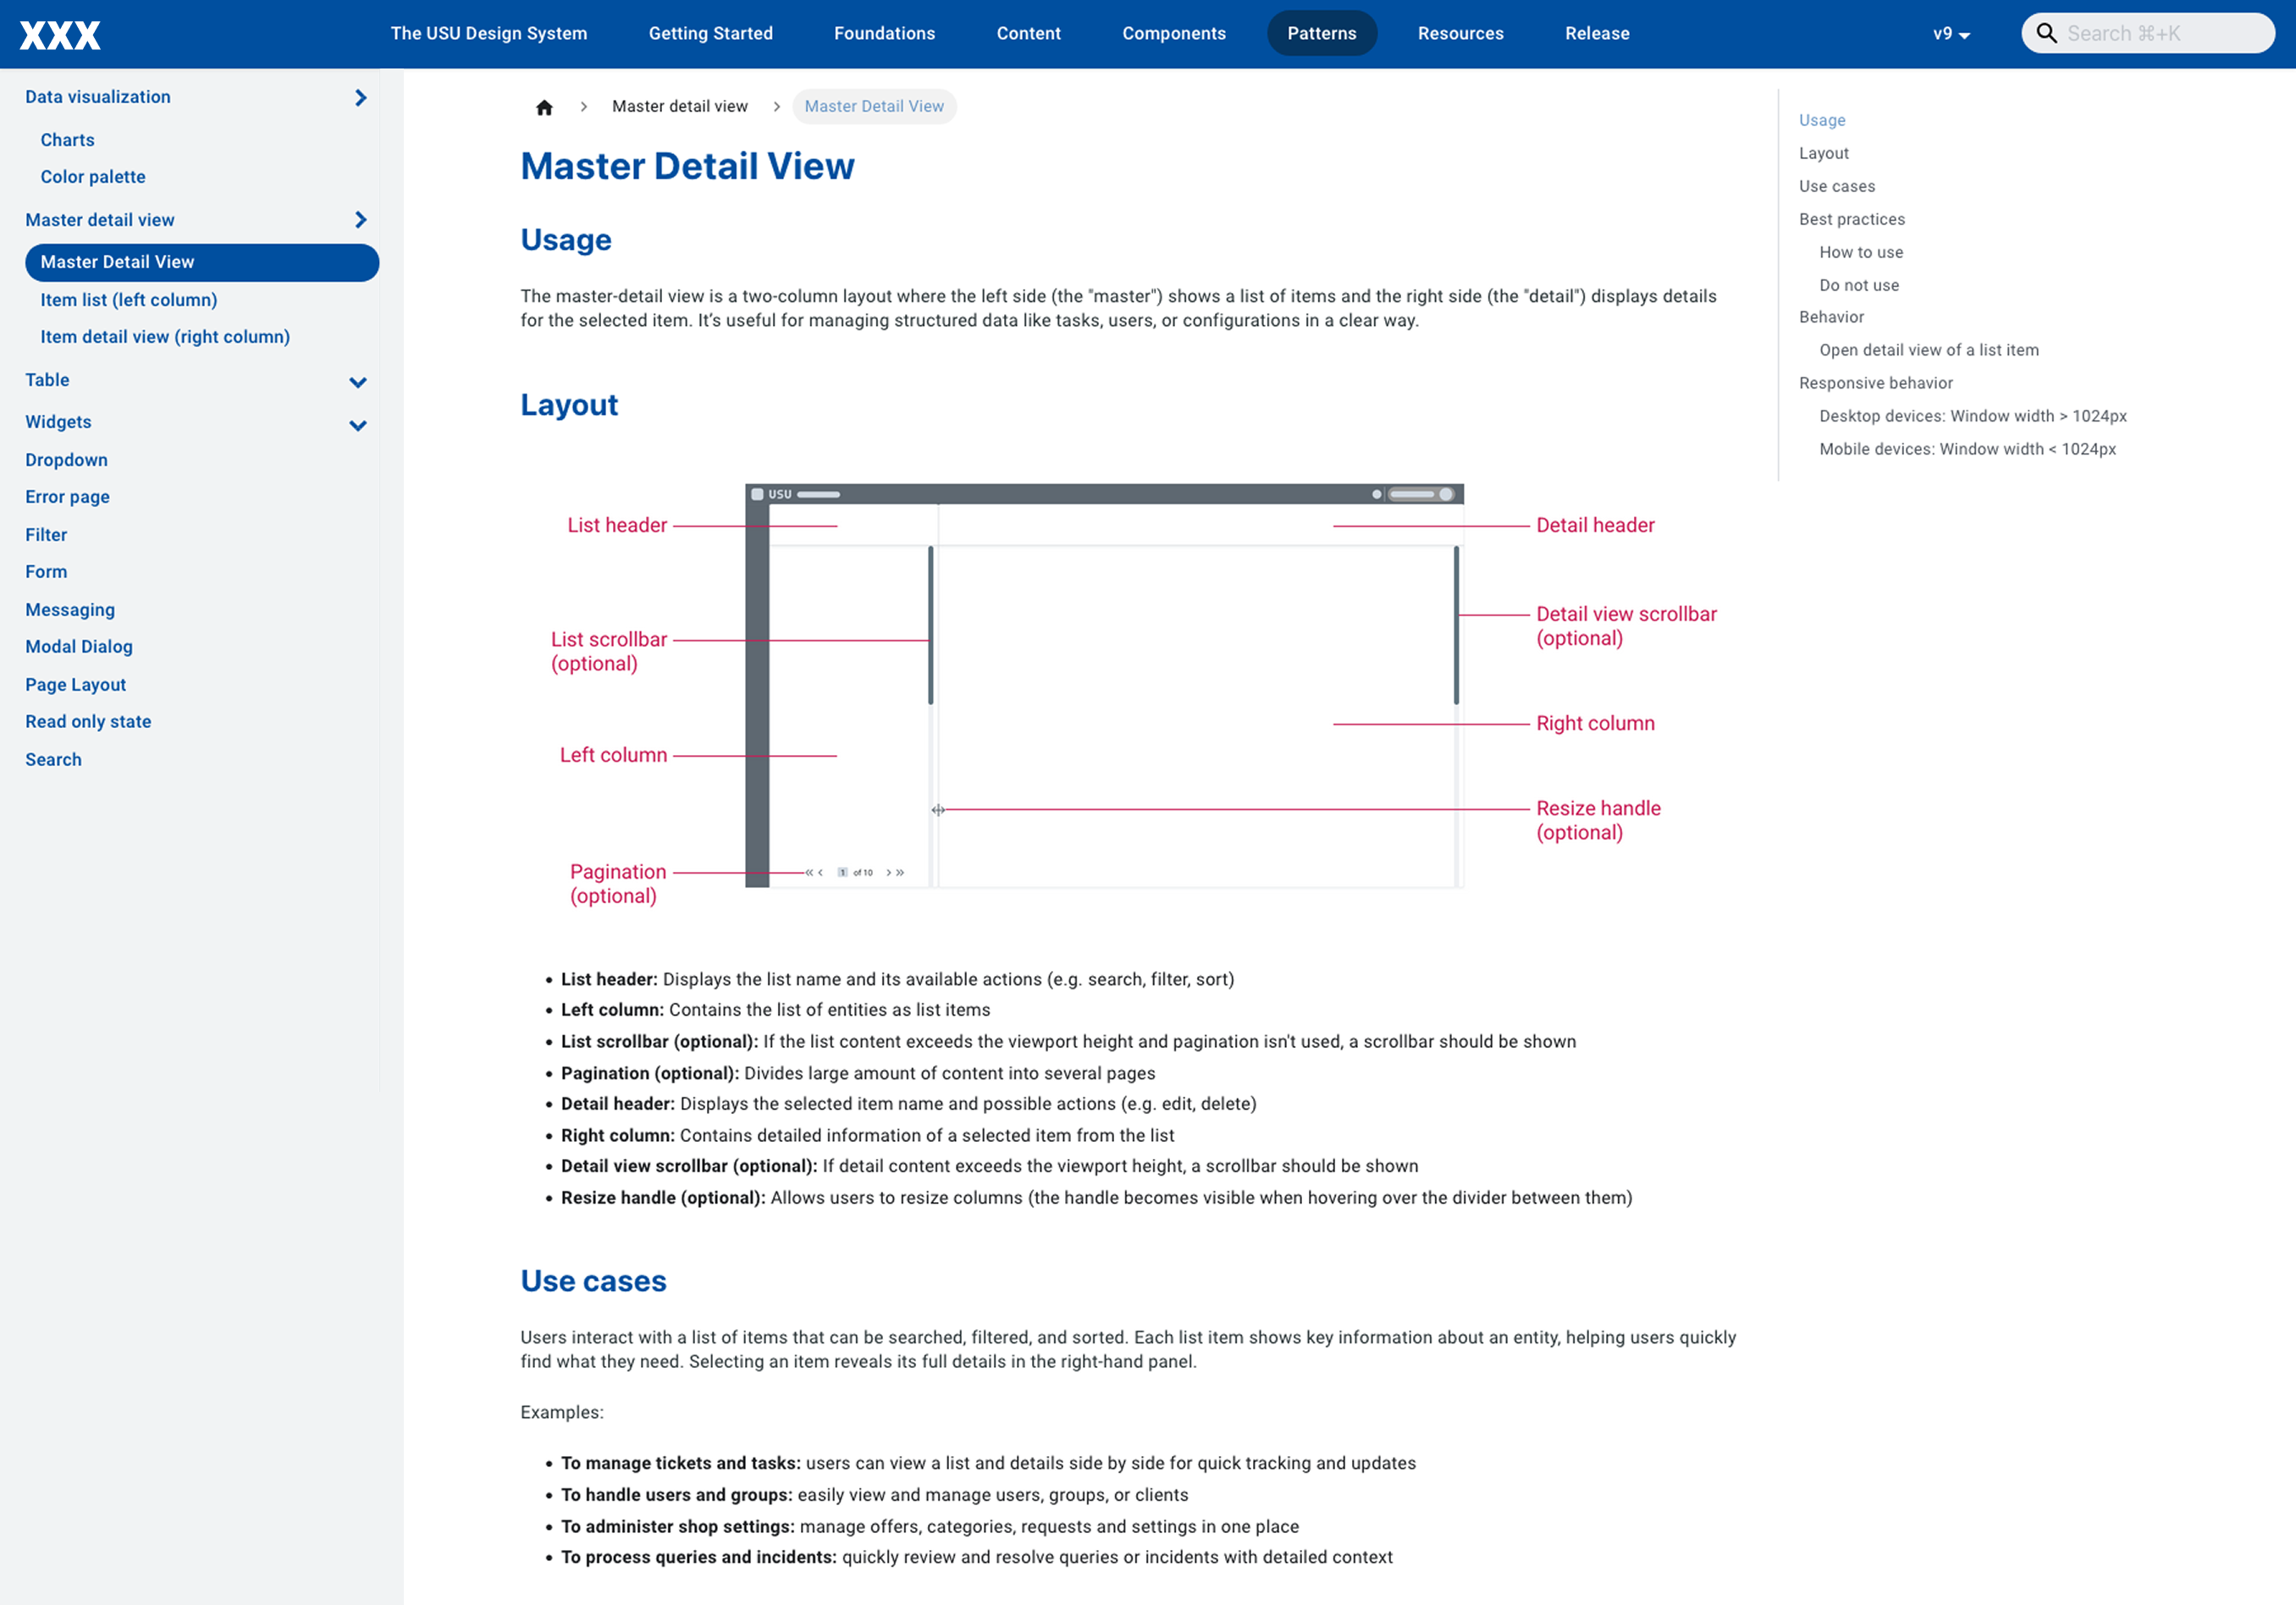Click first breadcrumb separator chevron
The height and width of the screenshot is (1605, 2296).
click(x=583, y=107)
